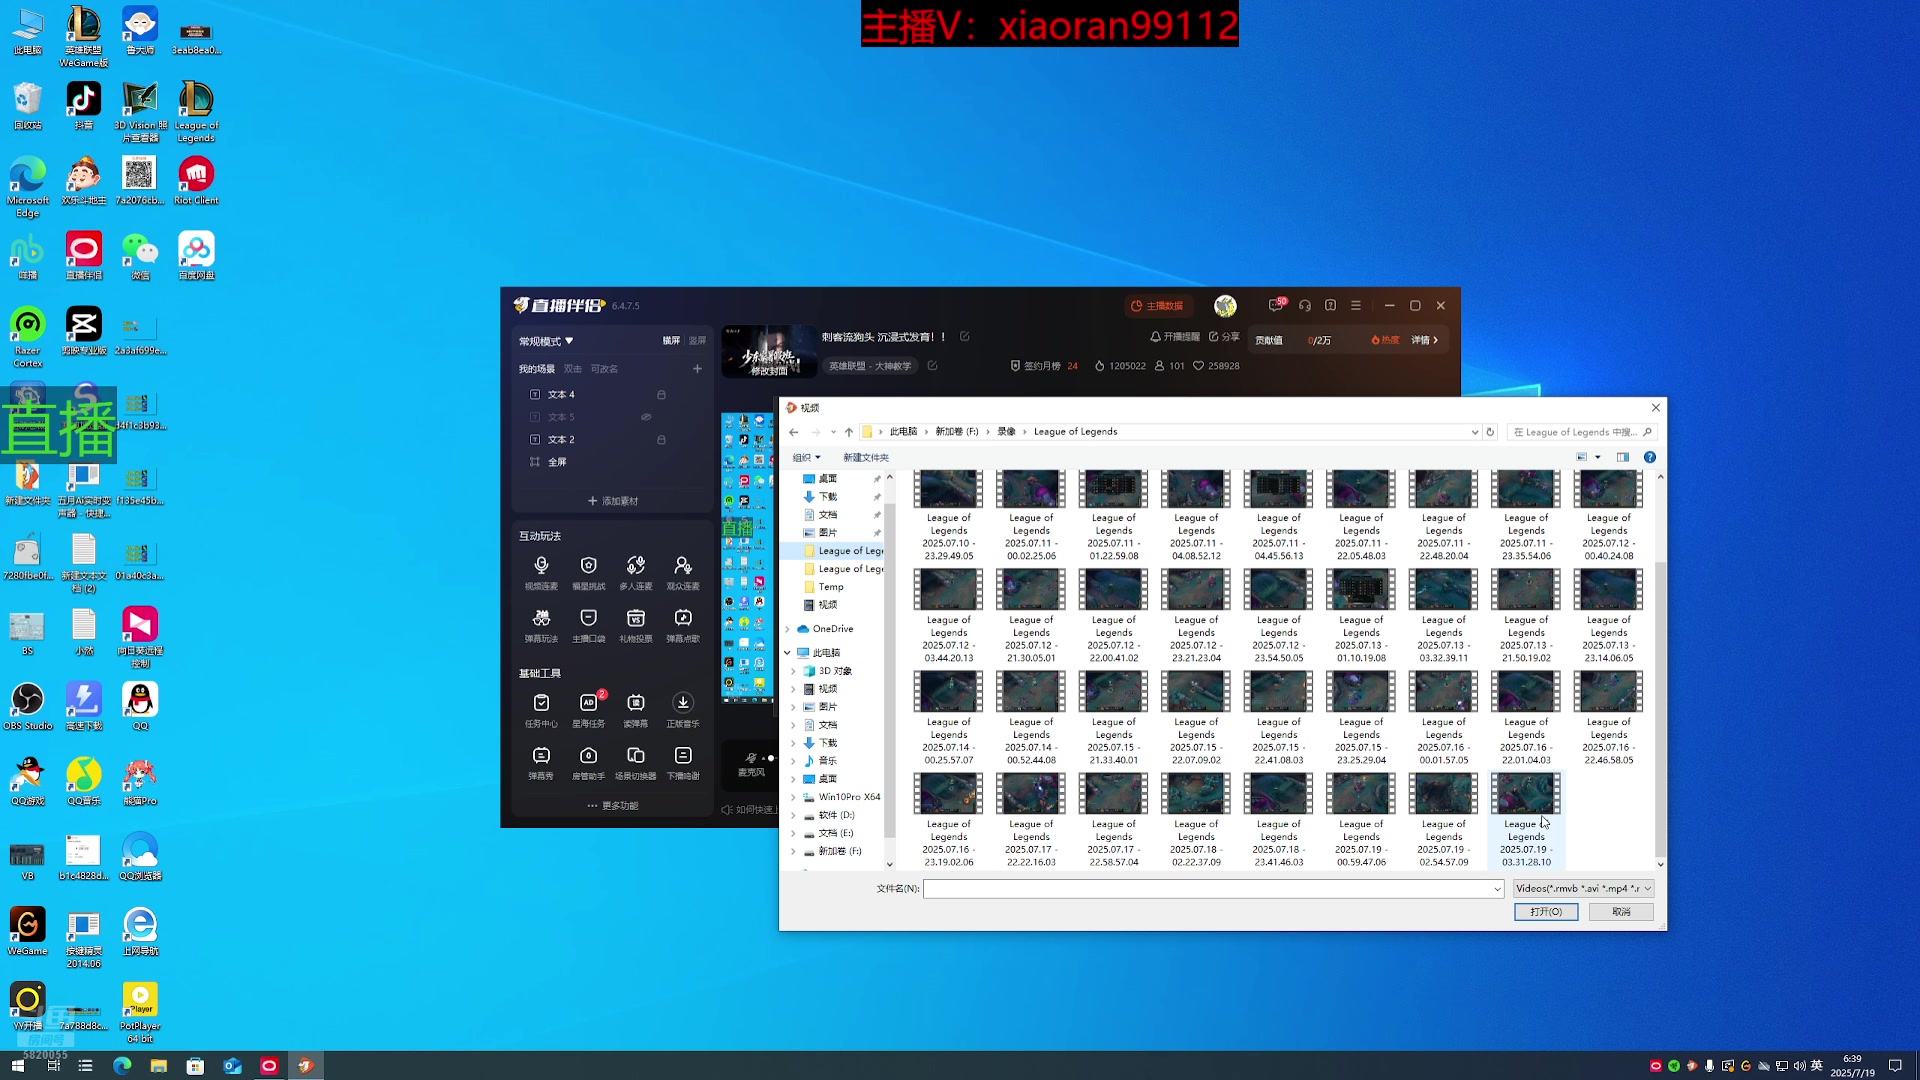Switch to 竖屏 portrait mode
The width and height of the screenshot is (1920, 1080).
coord(697,341)
